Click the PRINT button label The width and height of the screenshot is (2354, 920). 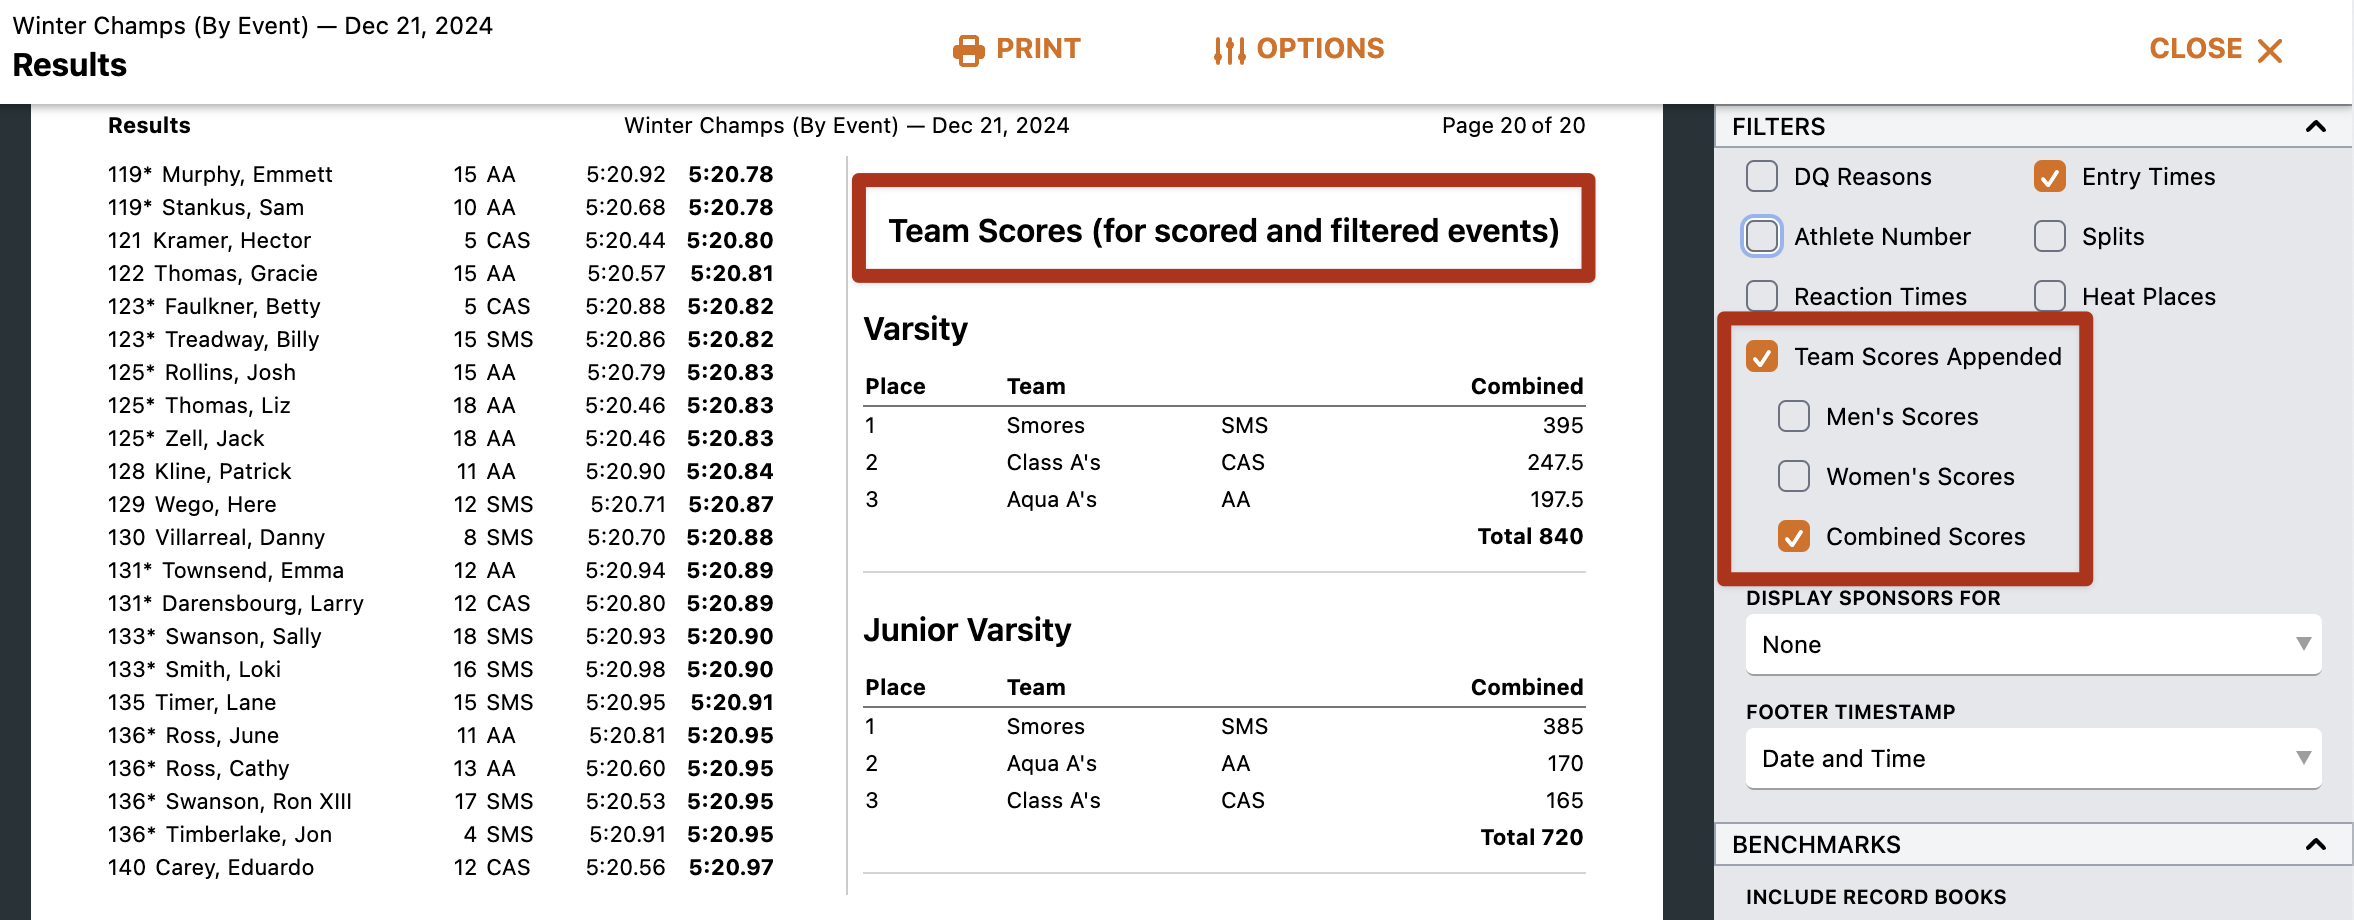(1038, 49)
